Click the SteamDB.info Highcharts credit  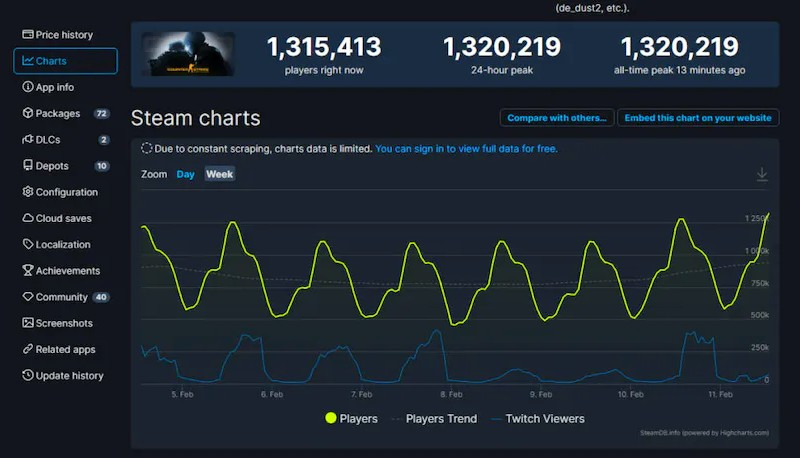click(705, 433)
